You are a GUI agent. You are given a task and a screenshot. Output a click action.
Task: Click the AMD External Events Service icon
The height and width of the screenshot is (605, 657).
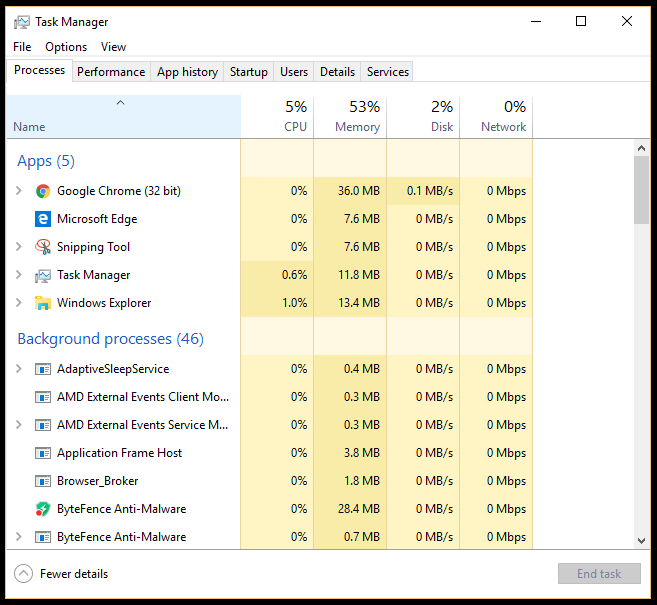coord(43,425)
